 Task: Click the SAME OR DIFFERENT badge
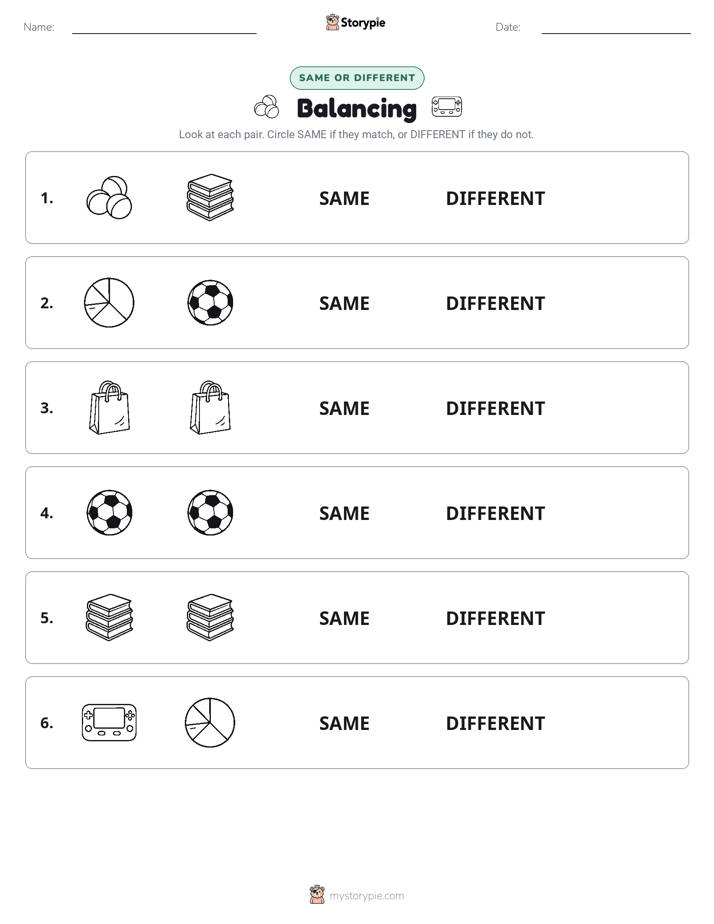357,78
